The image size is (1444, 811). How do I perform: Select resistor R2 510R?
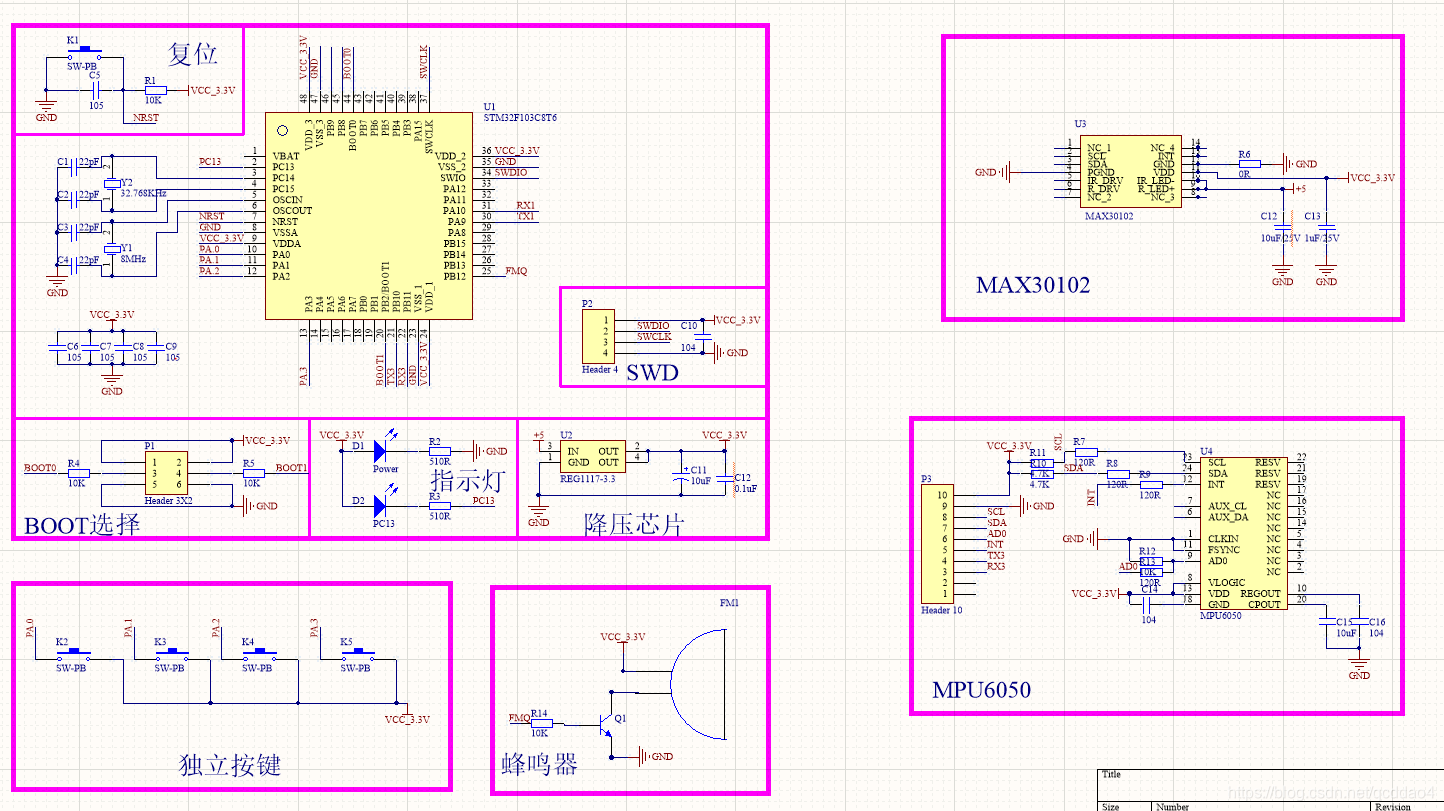[439, 452]
